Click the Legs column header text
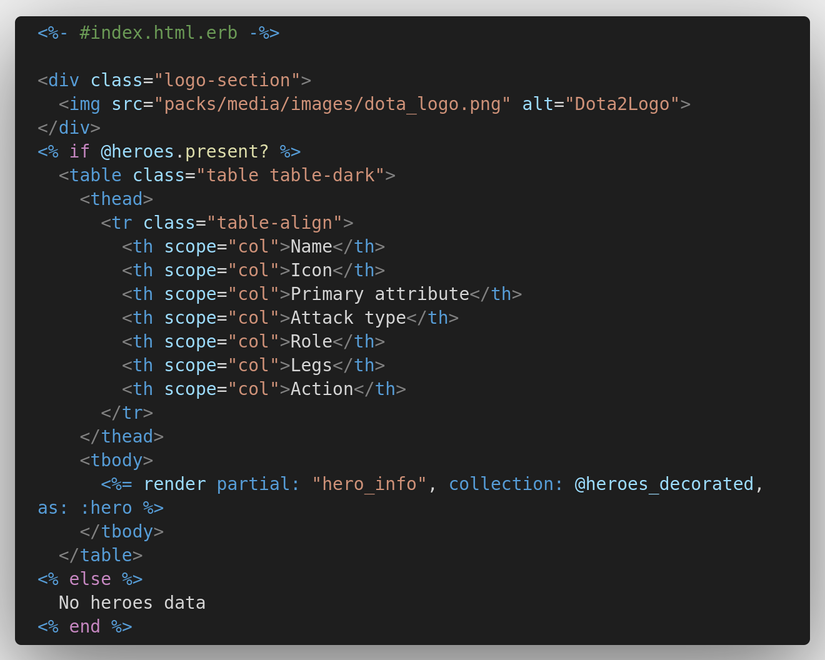Viewport: 825px width, 660px height. click(311, 365)
